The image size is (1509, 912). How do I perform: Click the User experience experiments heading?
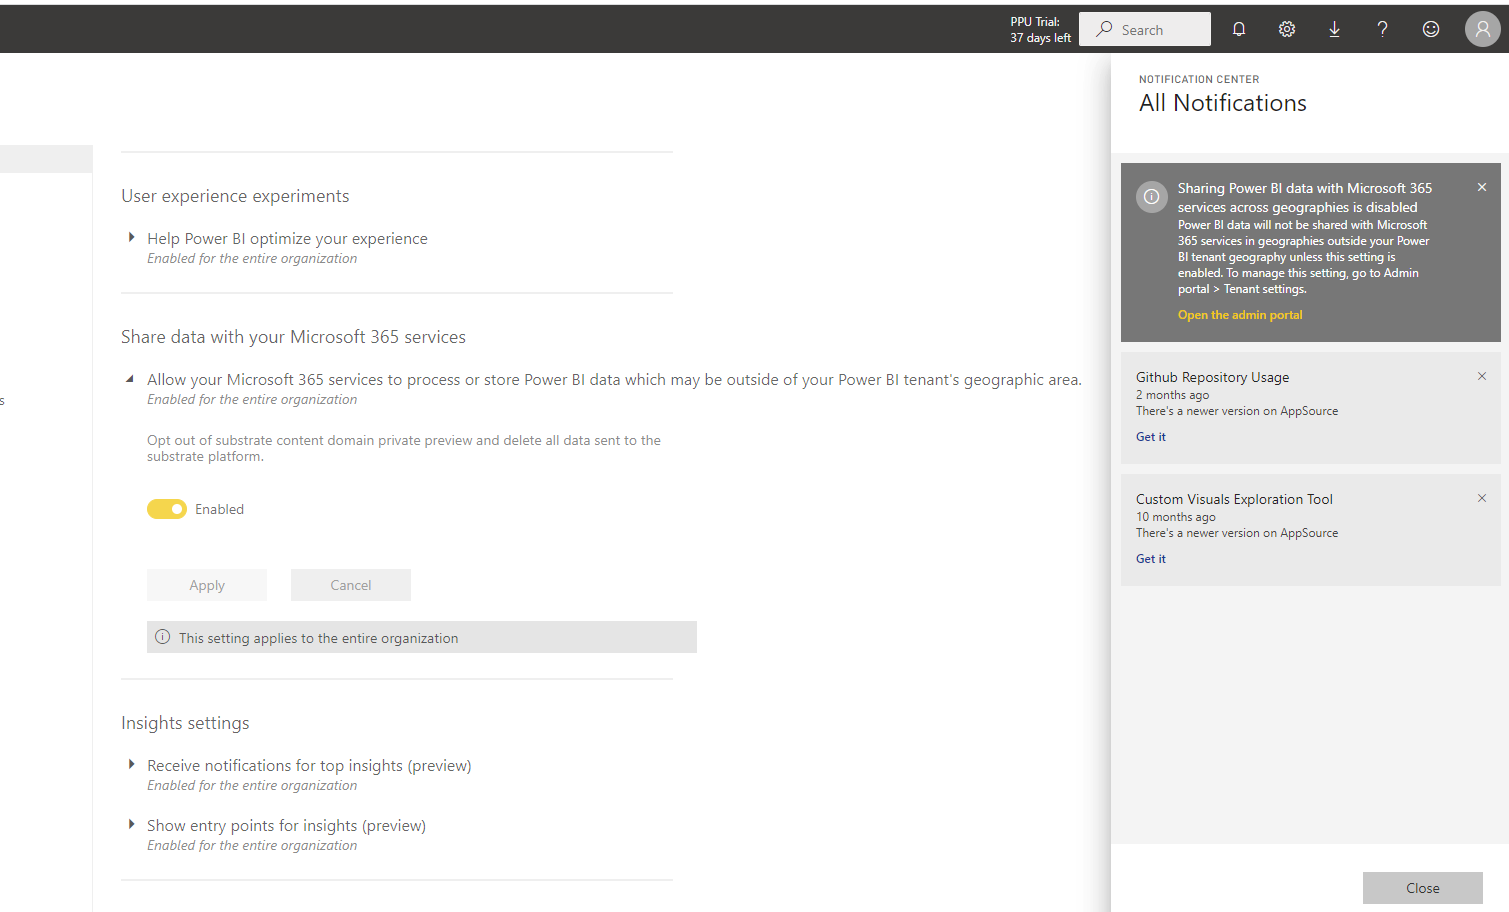(x=235, y=196)
